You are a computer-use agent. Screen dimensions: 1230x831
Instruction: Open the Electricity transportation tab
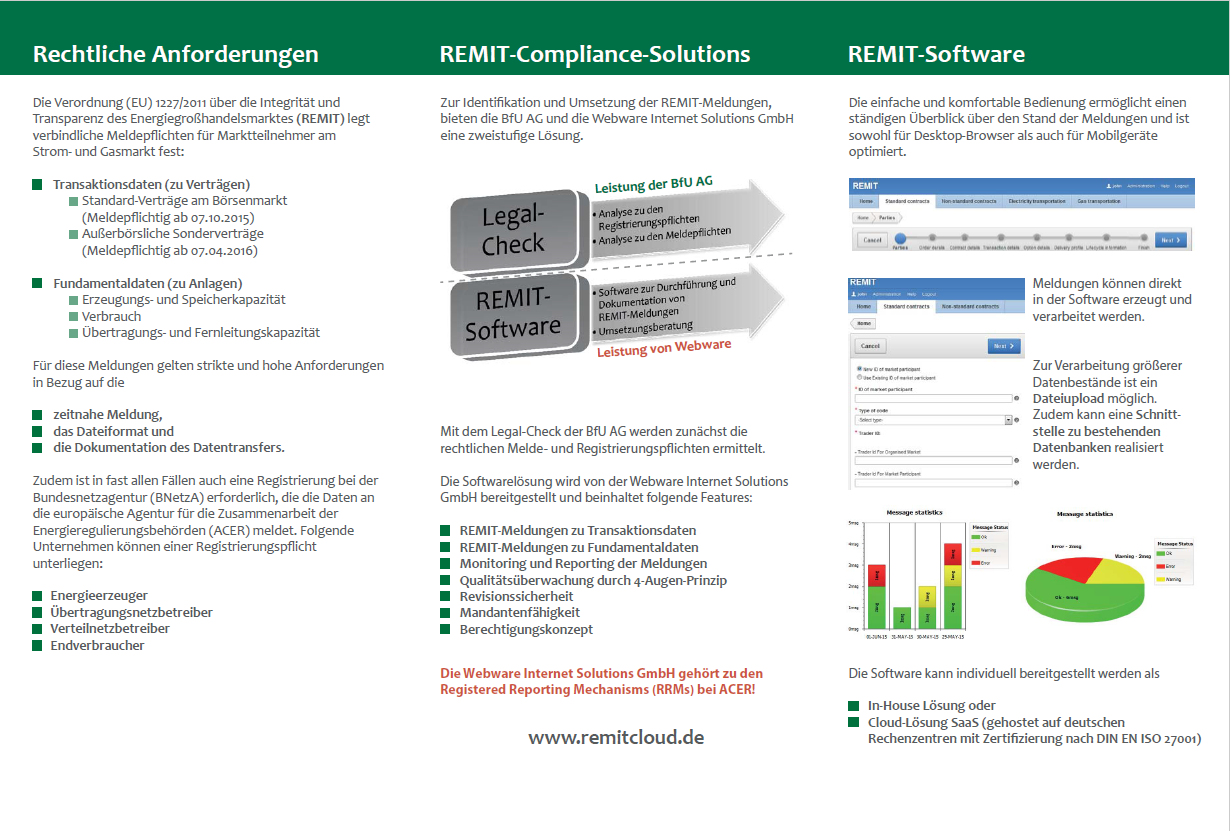(x=1036, y=201)
